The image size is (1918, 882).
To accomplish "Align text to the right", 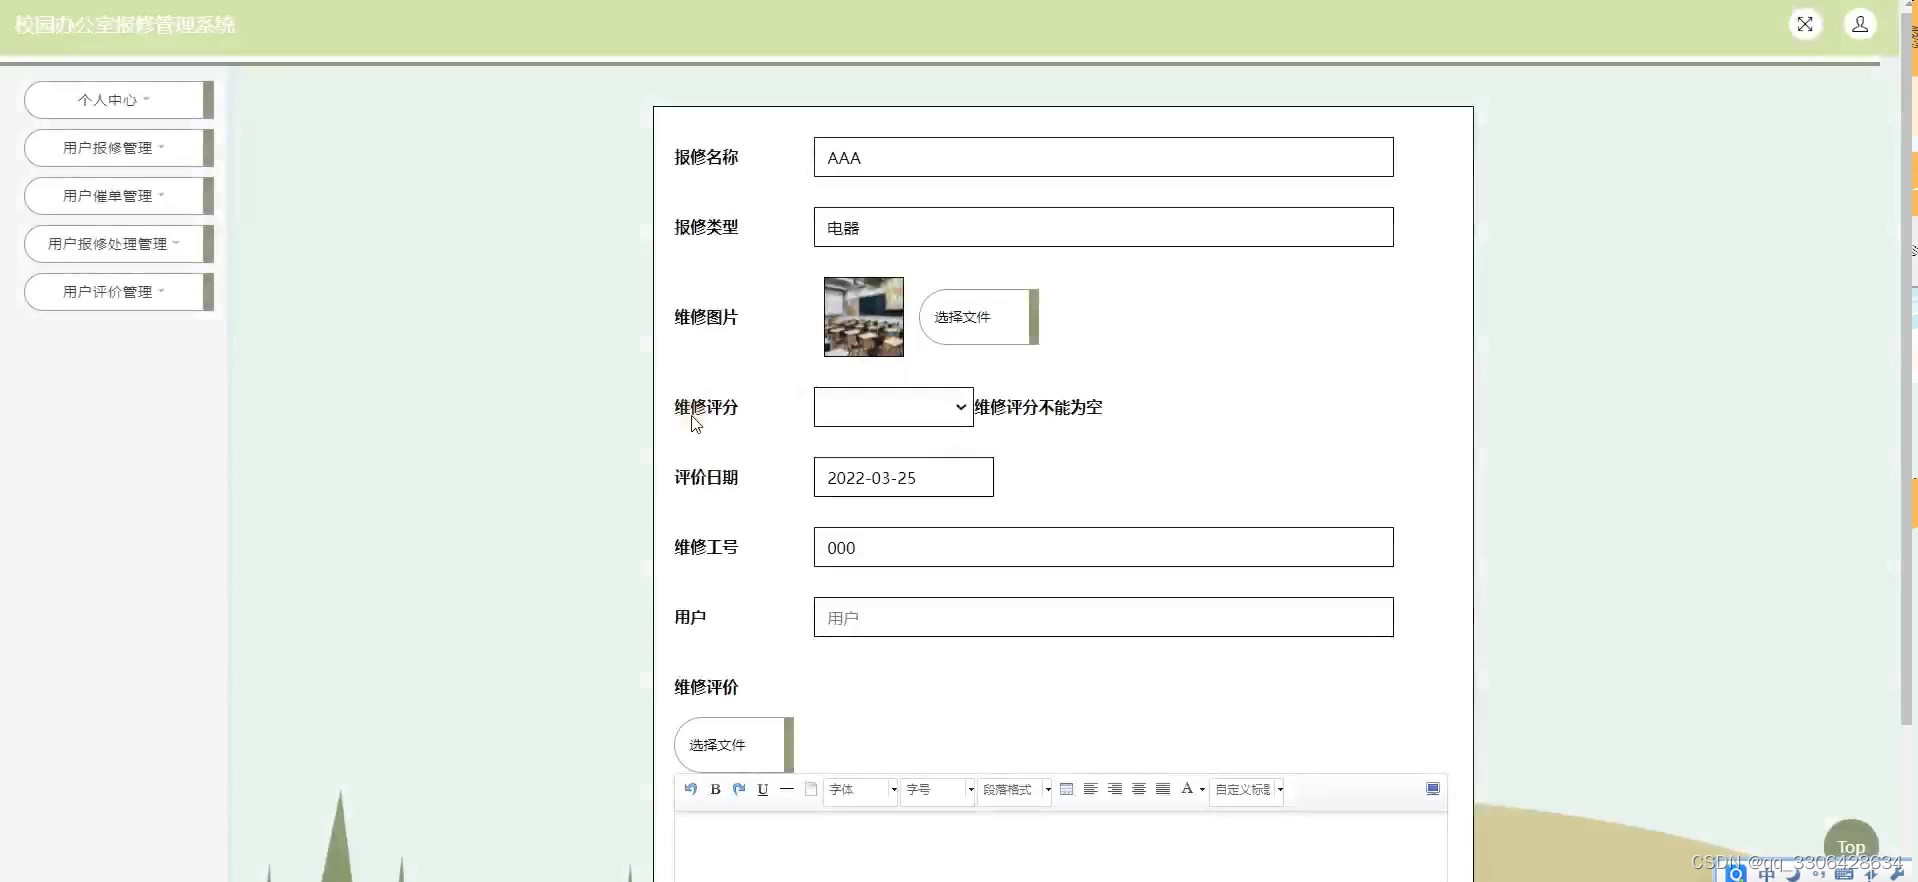I will click(x=1115, y=789).
